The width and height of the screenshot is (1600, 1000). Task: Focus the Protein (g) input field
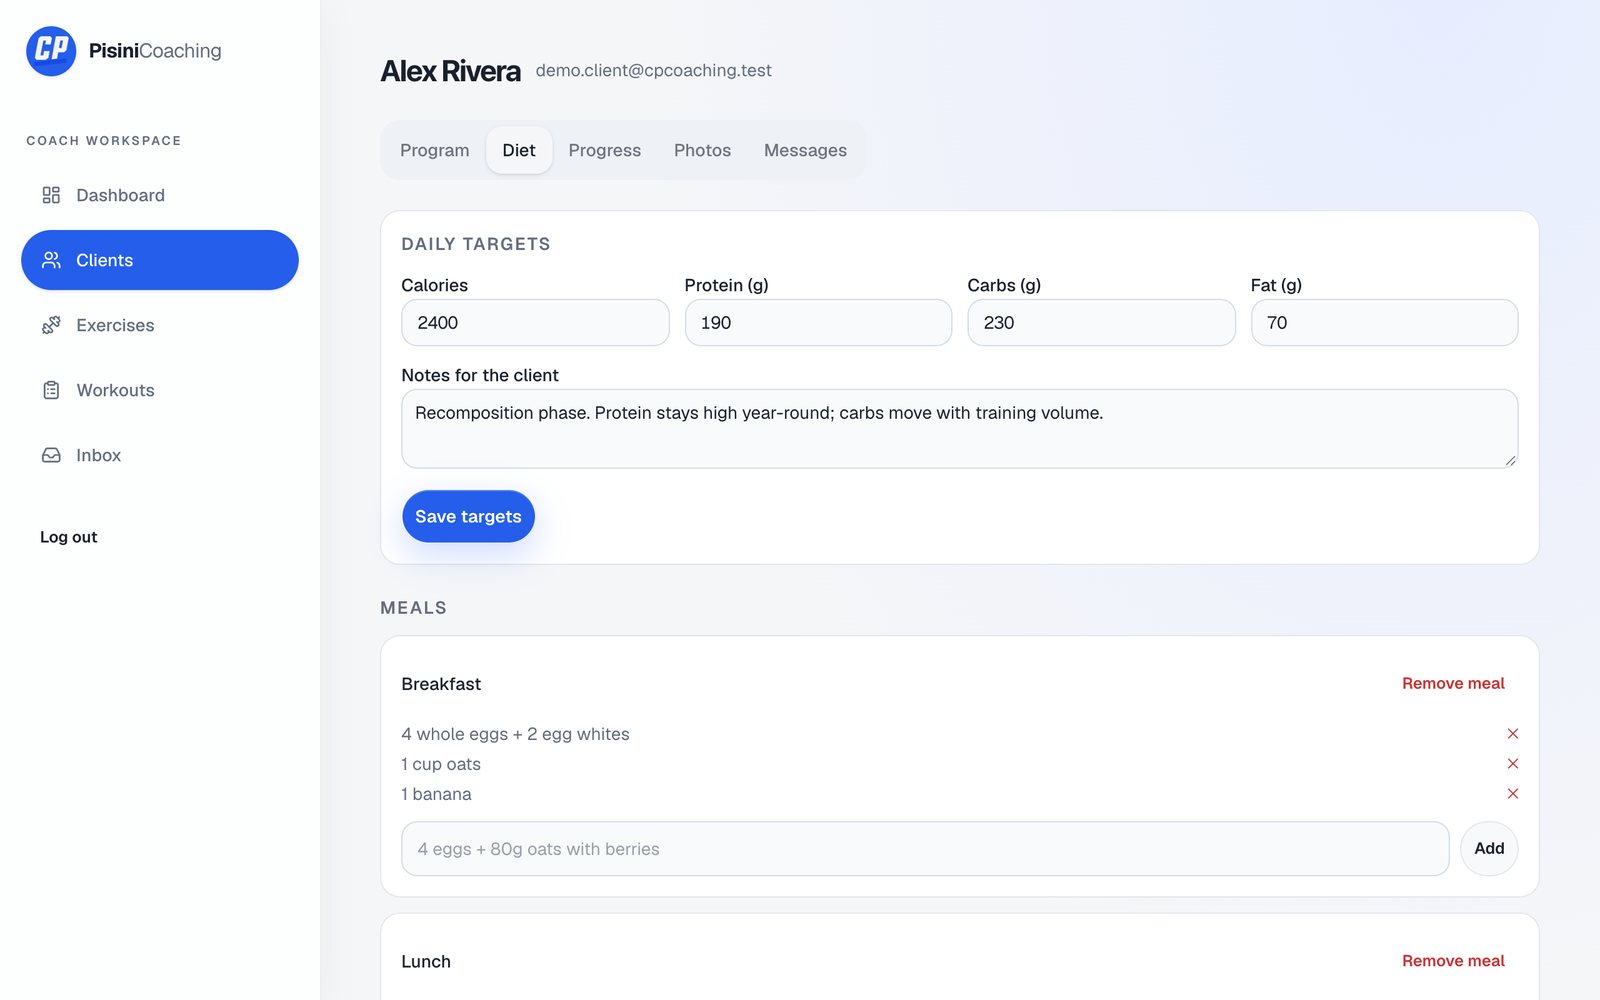pyautogui.click(x=818, y=323)
